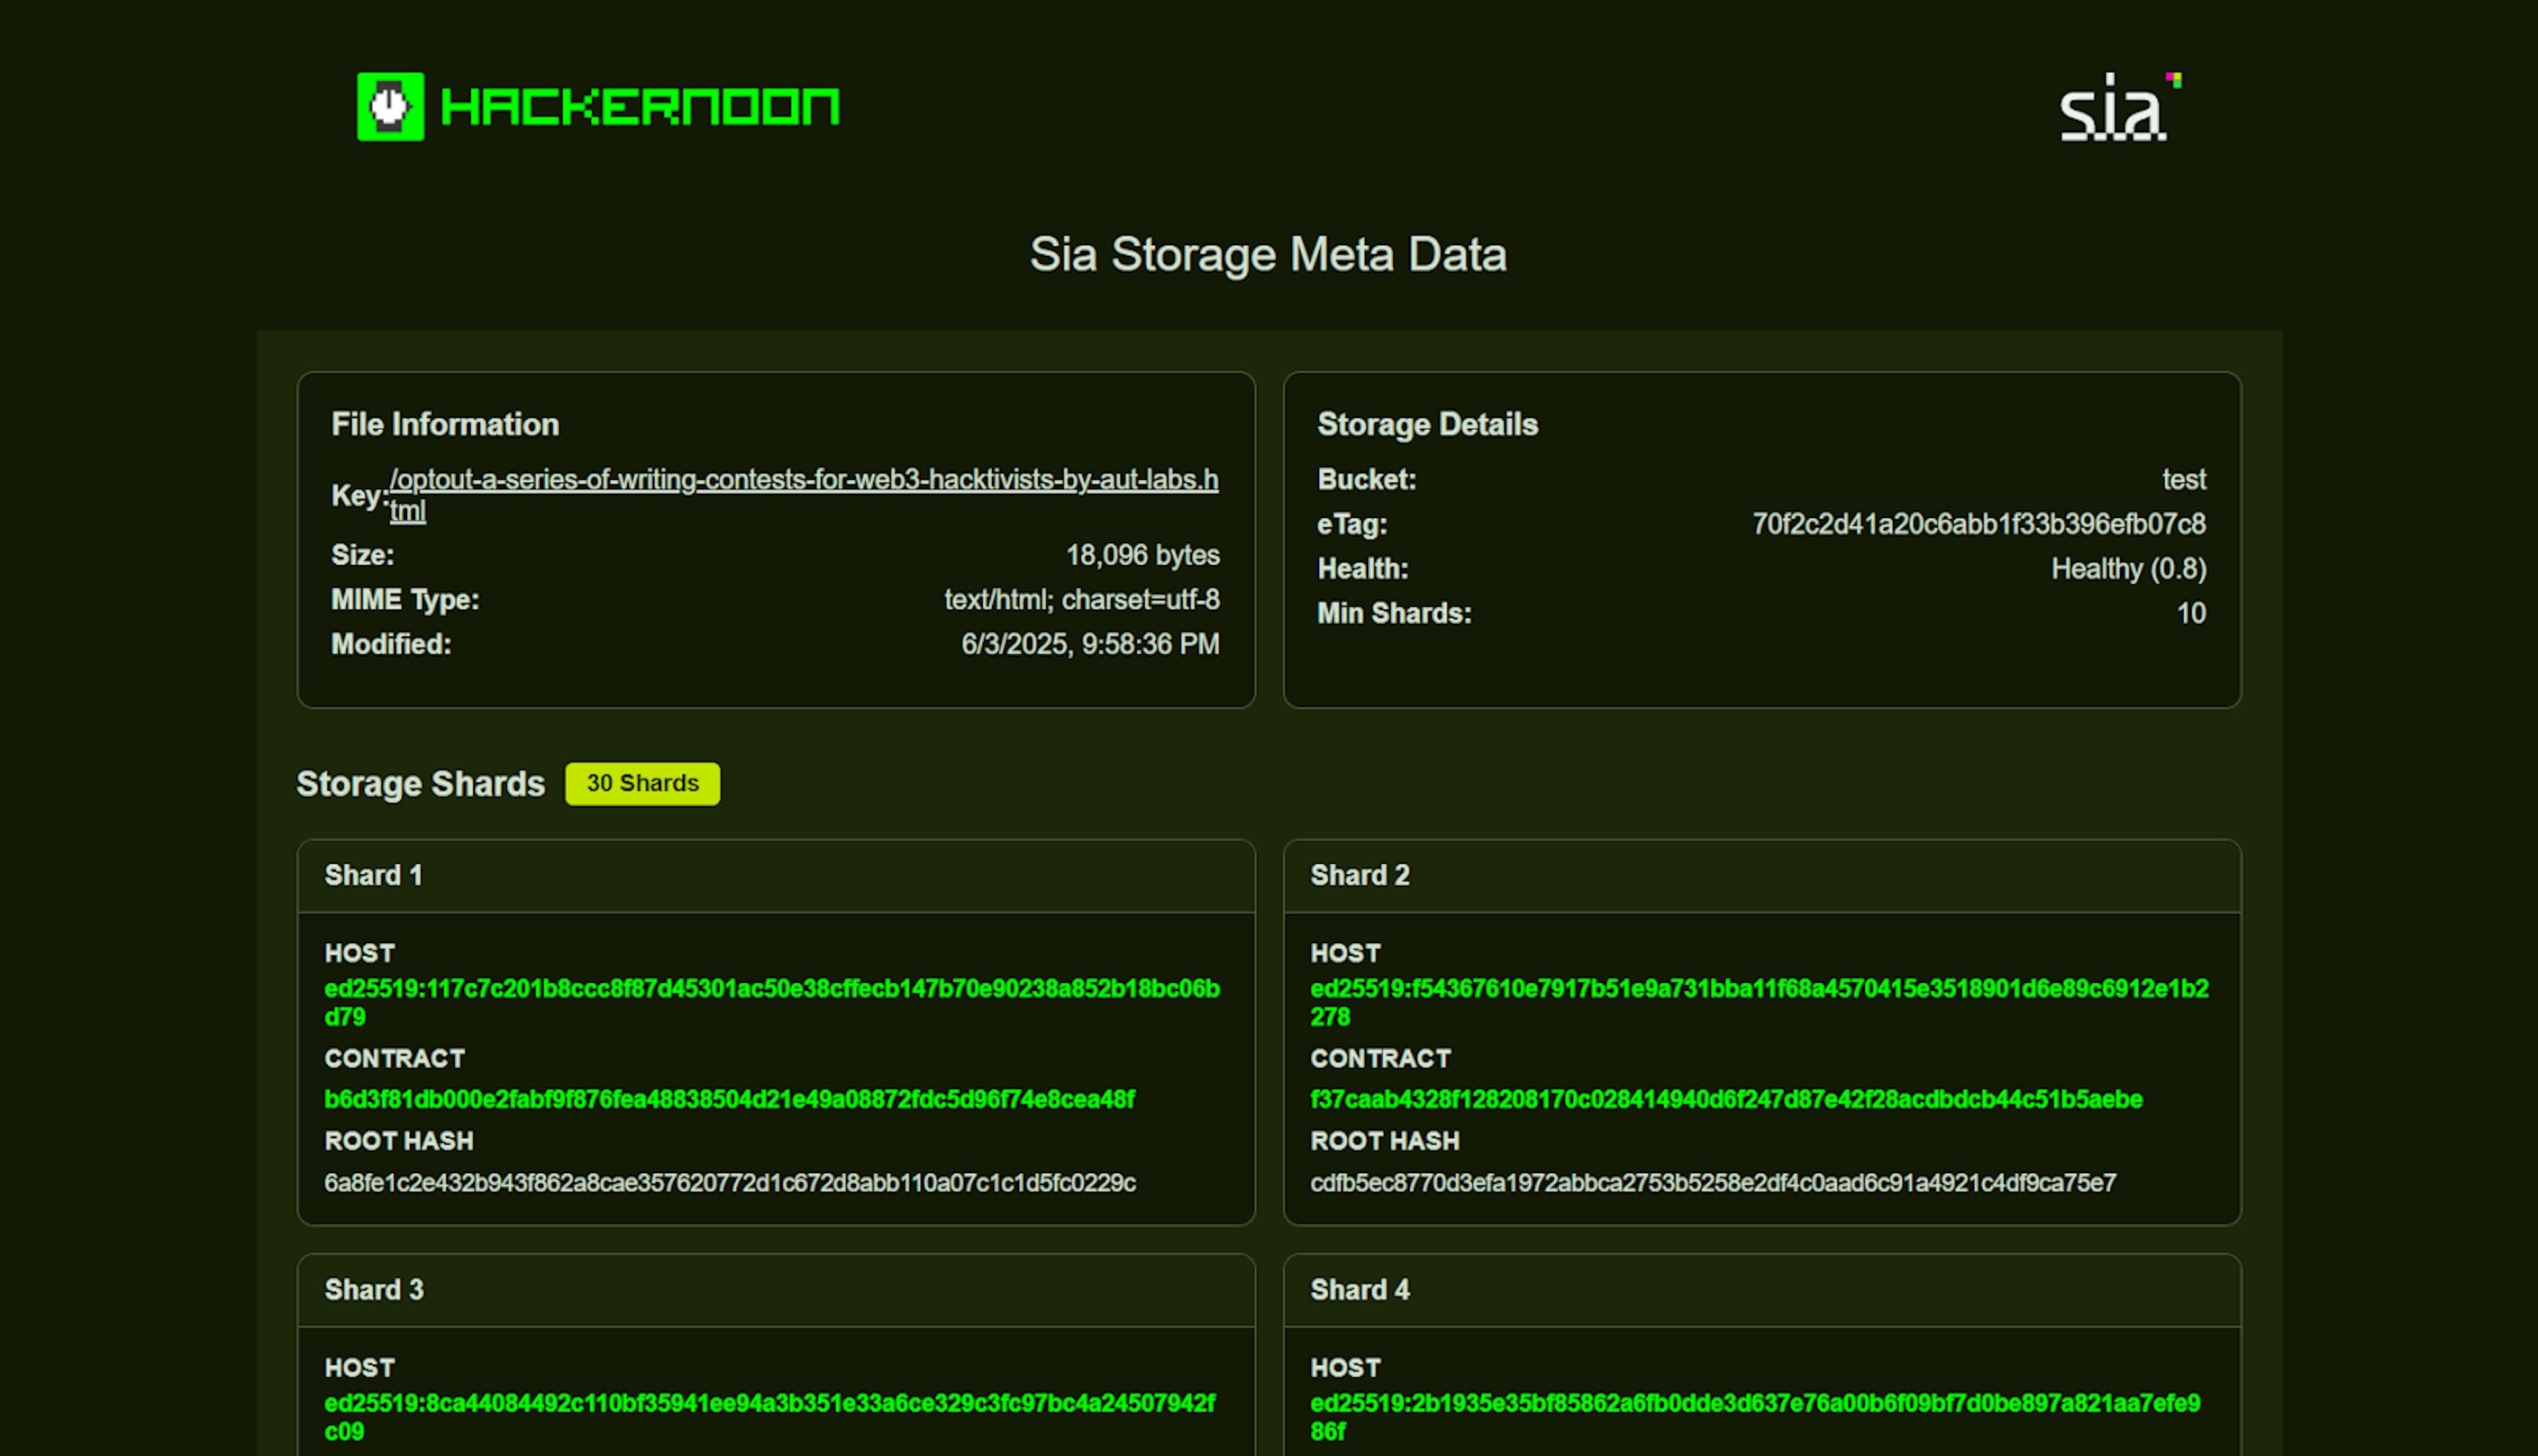
Task: Select Shard 4 host key ed25519:2b1935e35bf8
Action: (1755, 1417)
